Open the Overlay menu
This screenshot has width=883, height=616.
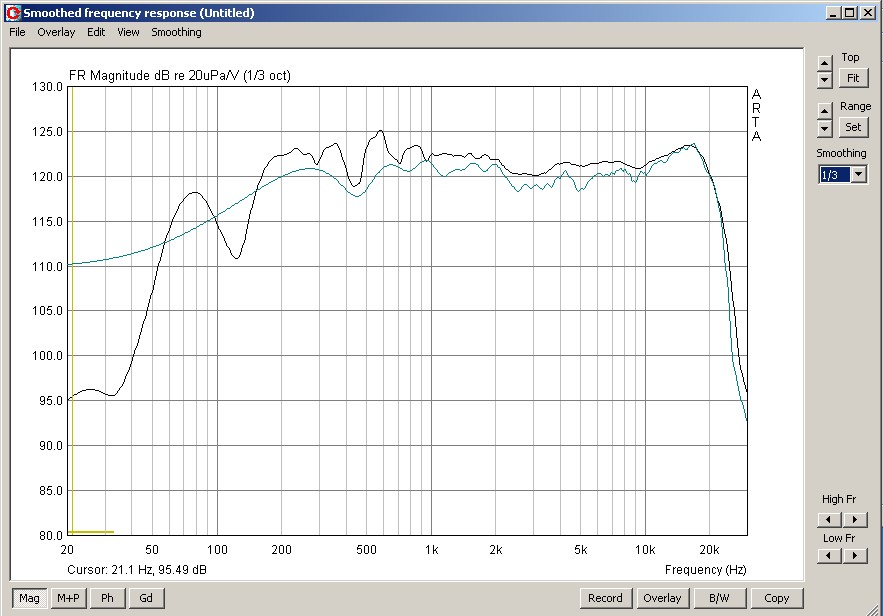[56, 32]
